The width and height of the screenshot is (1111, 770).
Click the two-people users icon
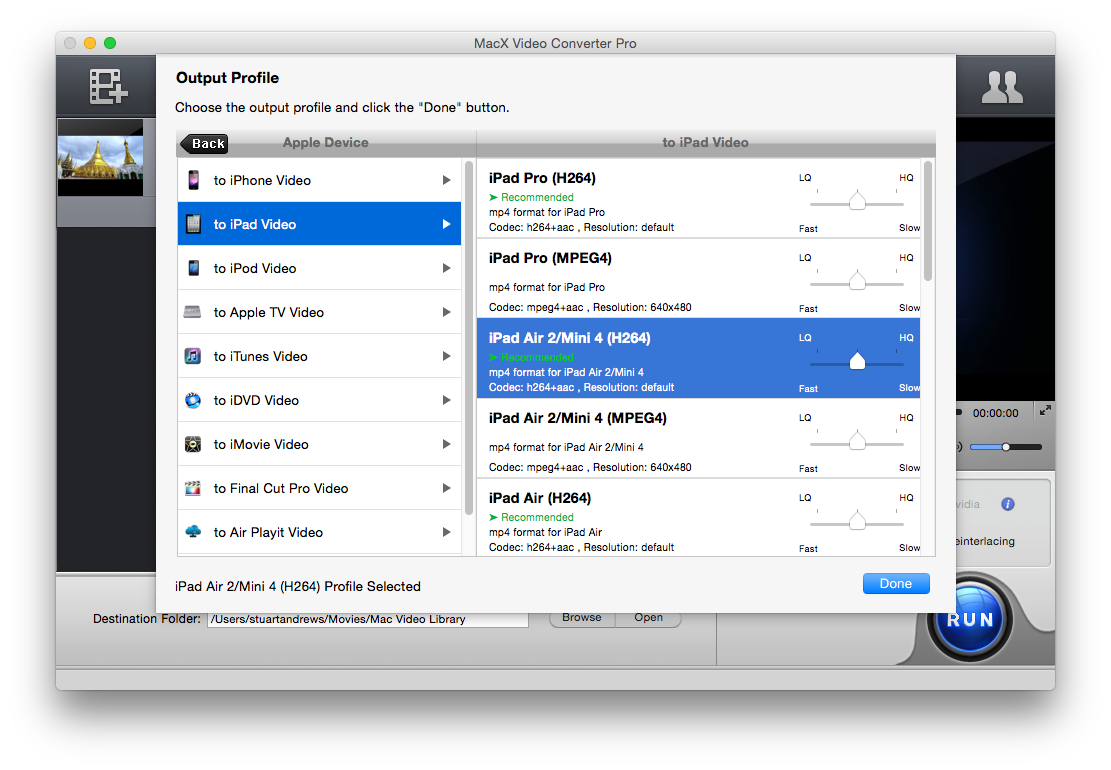(x=1001, y=88)
